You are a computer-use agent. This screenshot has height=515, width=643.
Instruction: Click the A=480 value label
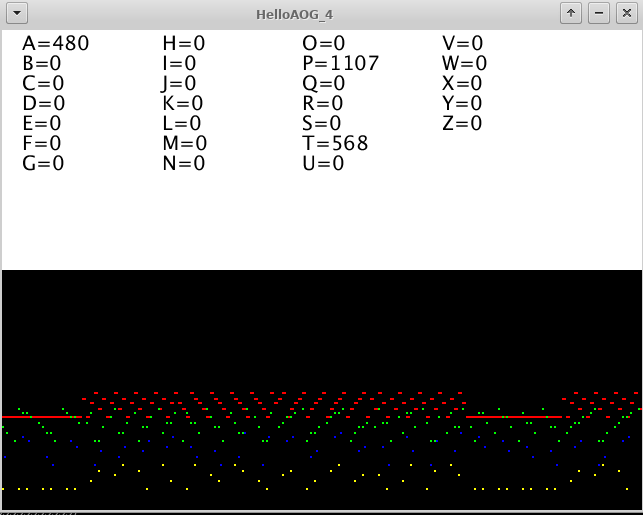[55, 44]
